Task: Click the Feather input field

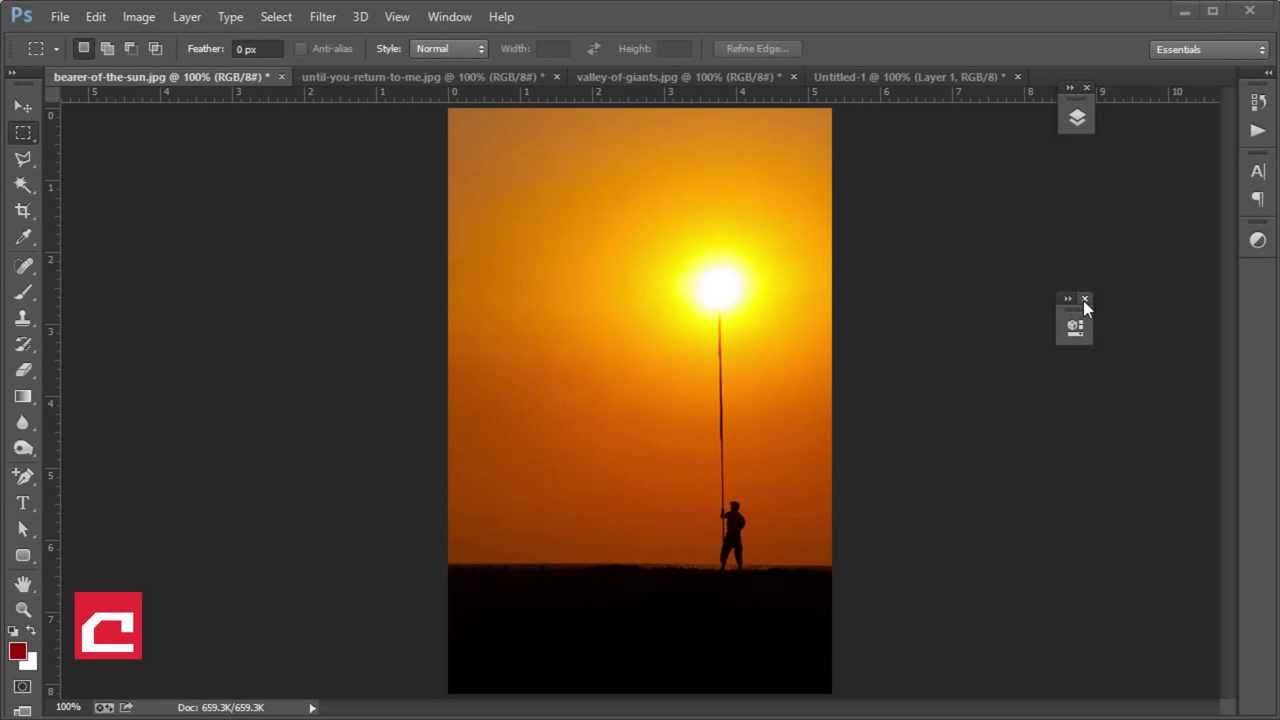Action: [x=257, y=49]
